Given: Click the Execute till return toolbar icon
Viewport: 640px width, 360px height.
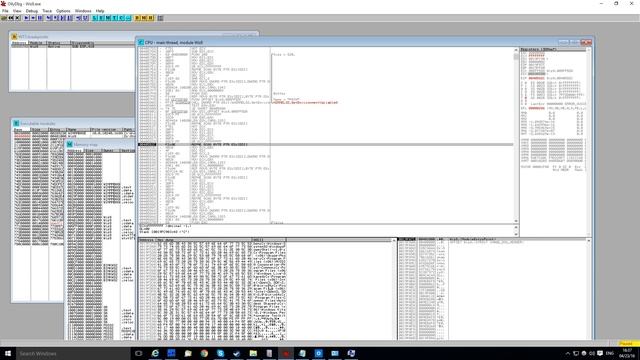Looking at the screenshot, I should point(78,18).
